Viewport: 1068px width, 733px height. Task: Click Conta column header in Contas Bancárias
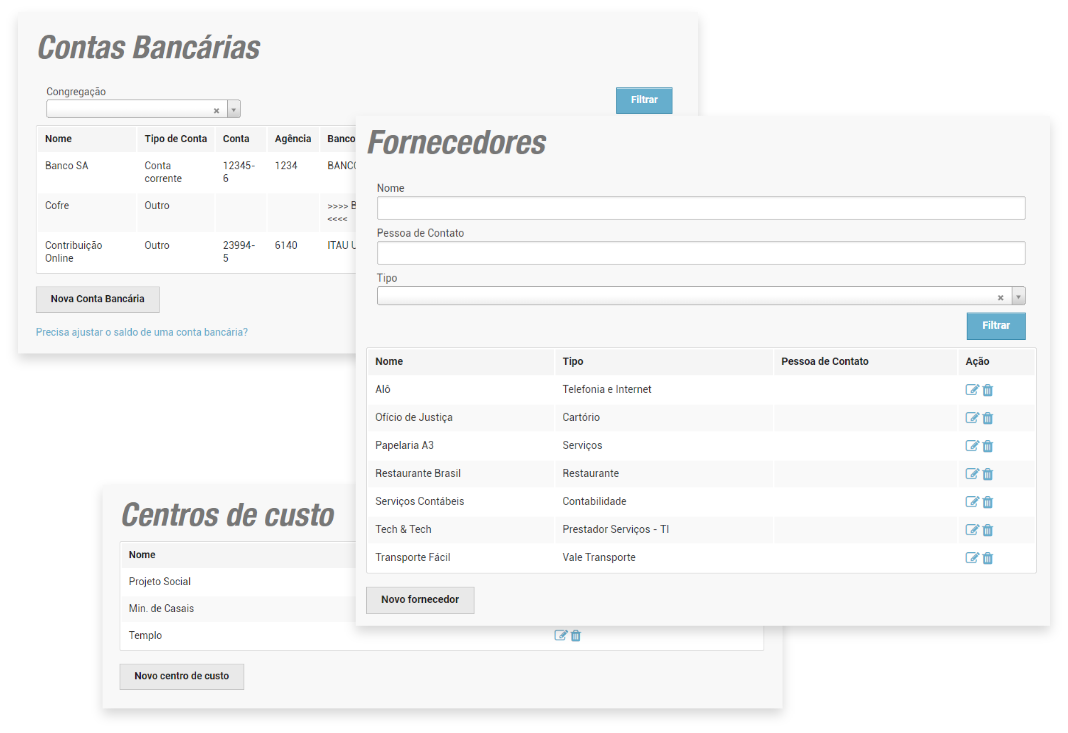(x=236, y=139)
